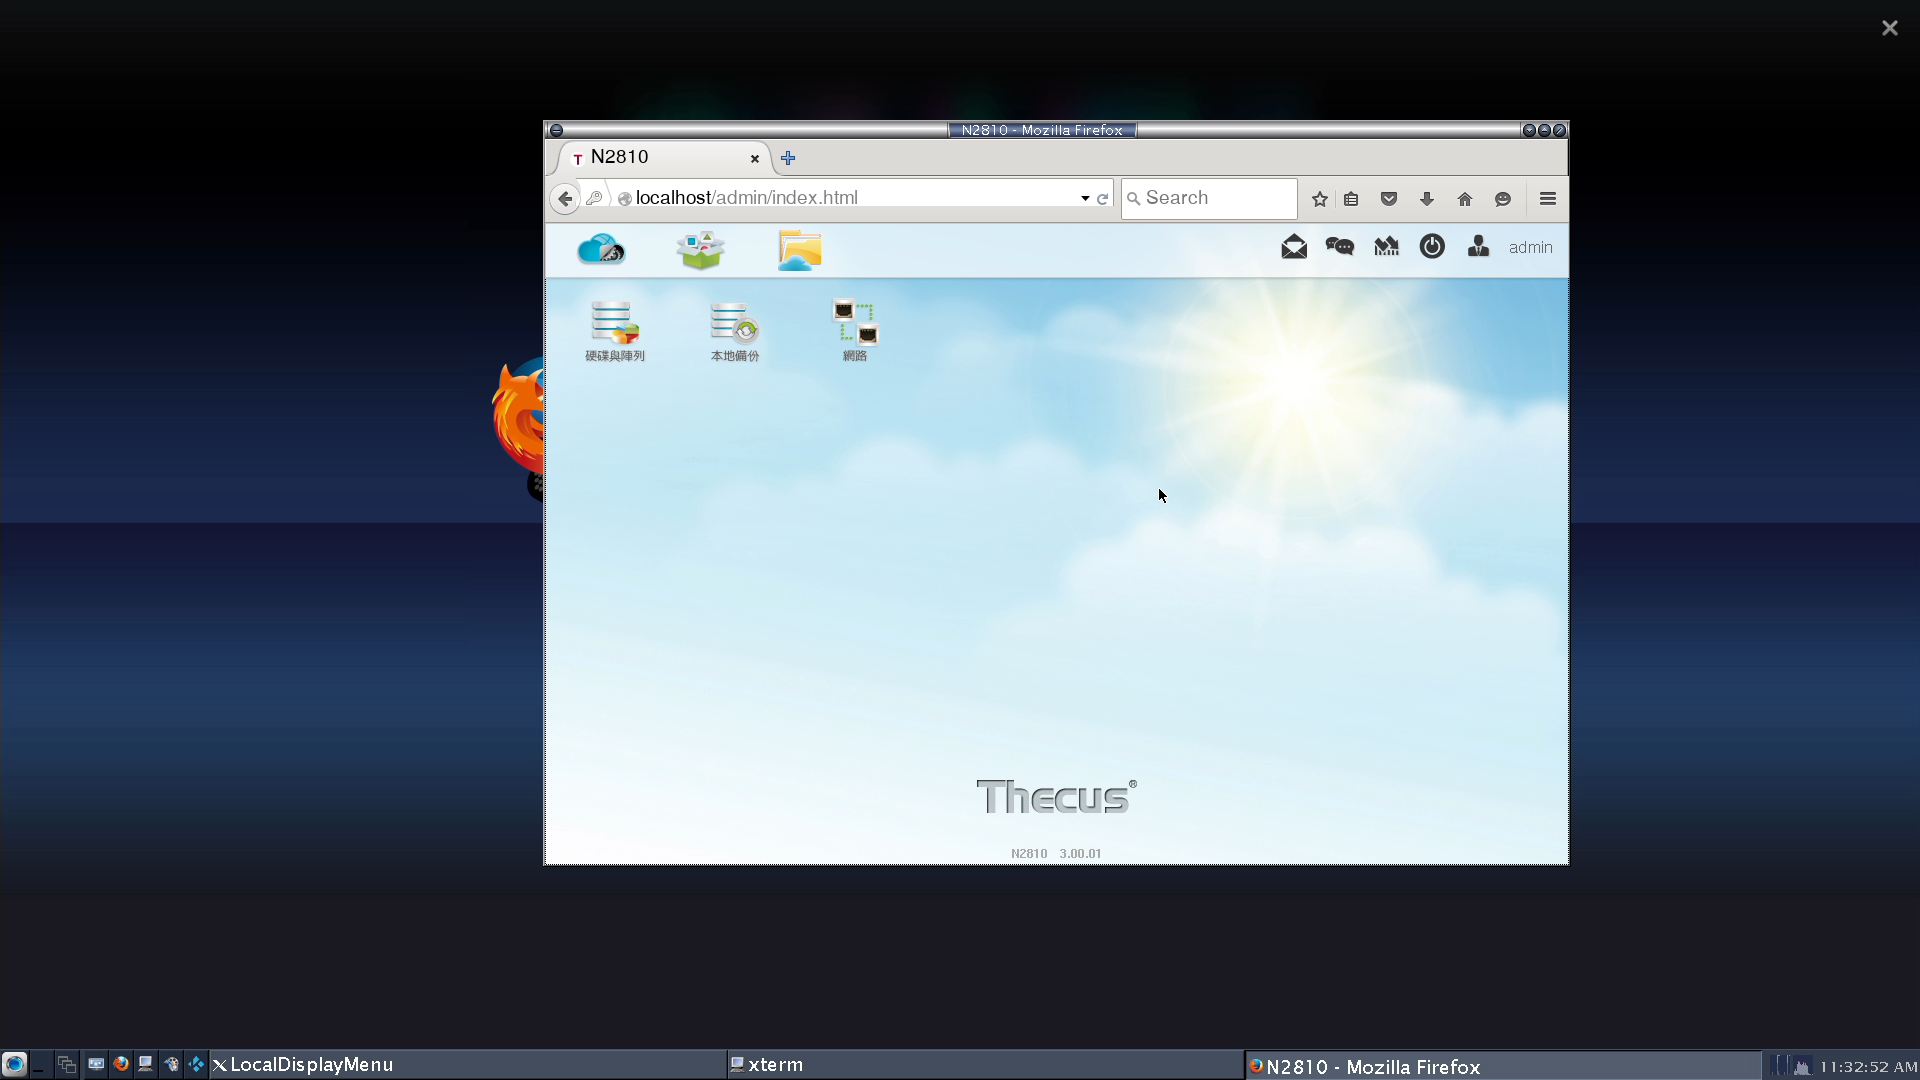Go back with Firefox back arrow

[565, 198]
